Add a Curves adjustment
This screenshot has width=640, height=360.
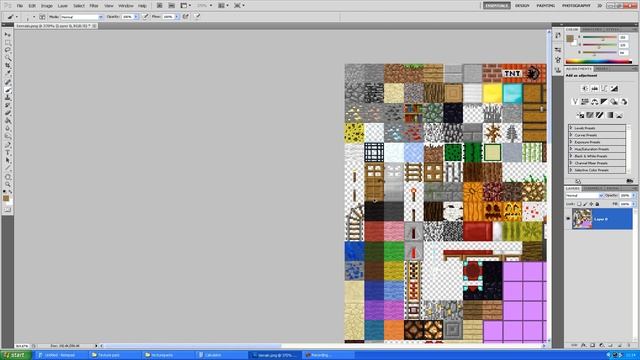pyautogui.click(x=604, y=89)
